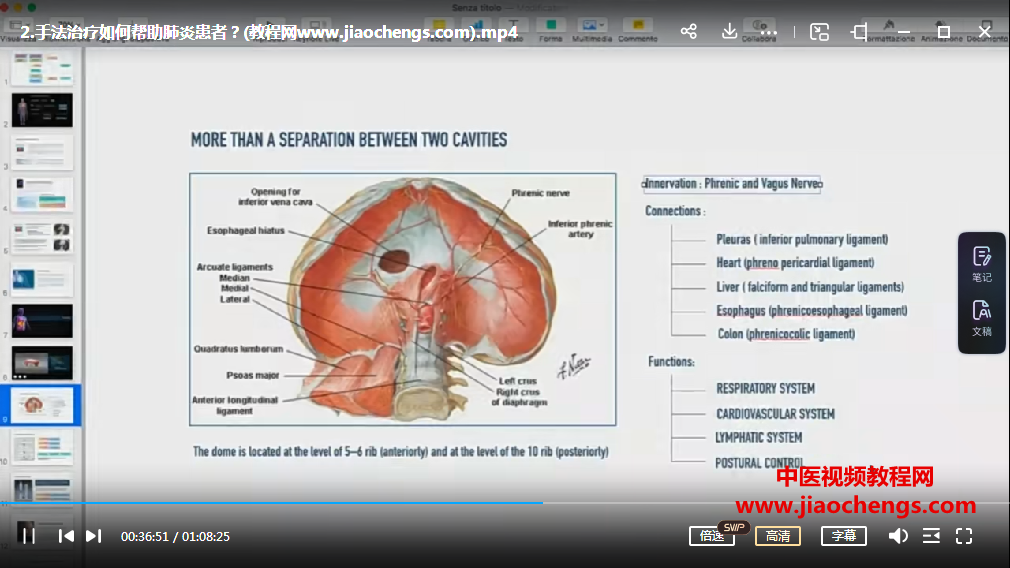
Task: Select slide thumbnail 8
Action: coord(42,363)
